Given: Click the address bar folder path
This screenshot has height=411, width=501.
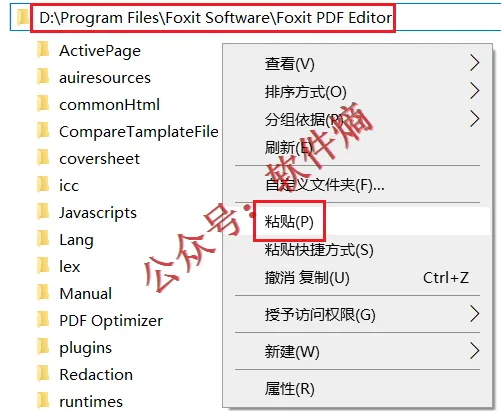Looking at the screenshot, I should click(215, 18).
